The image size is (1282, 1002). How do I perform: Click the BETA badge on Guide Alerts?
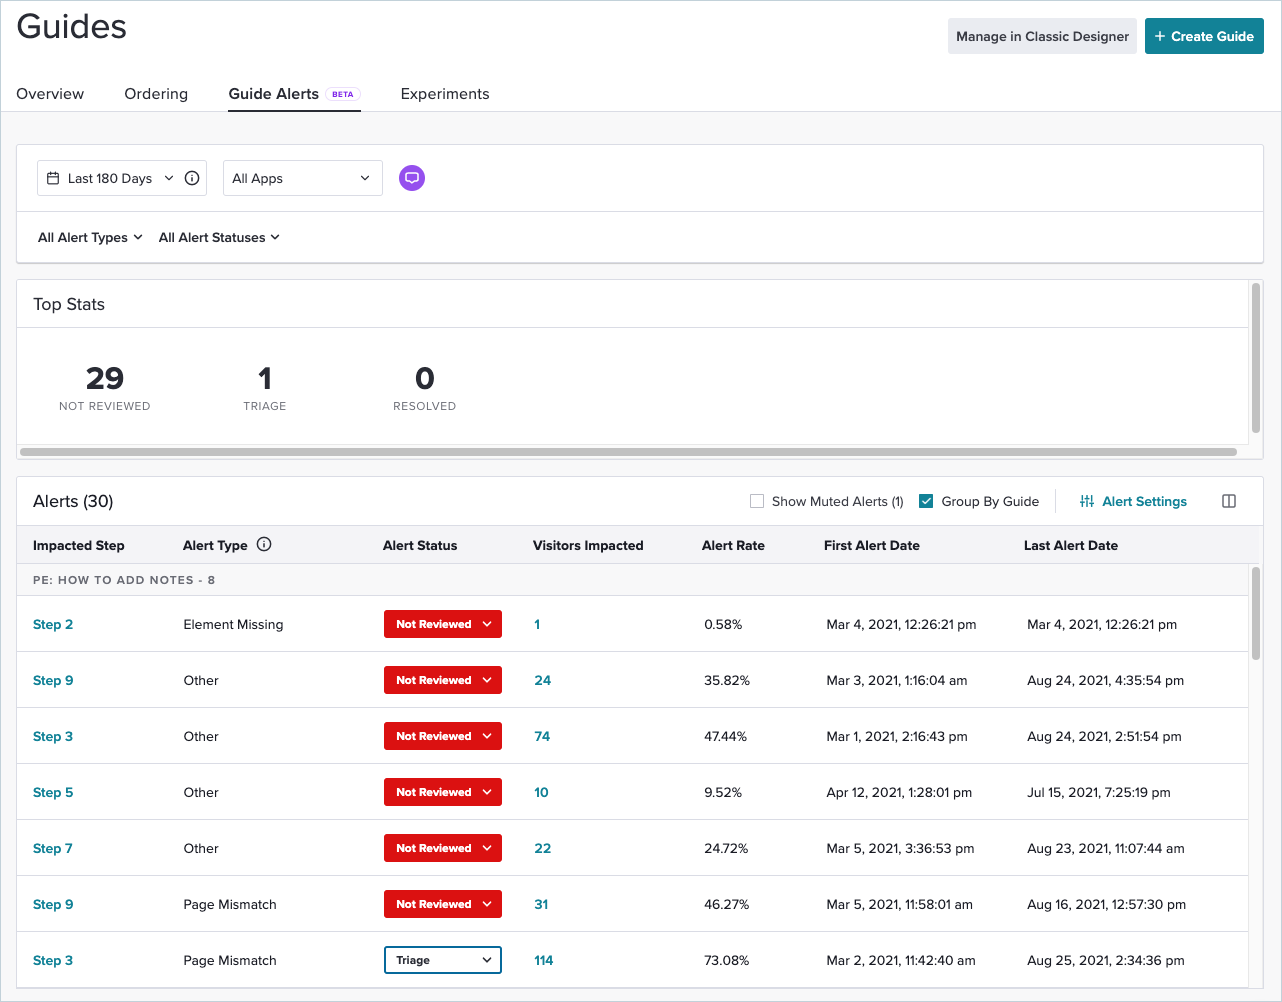click(343, 94)
